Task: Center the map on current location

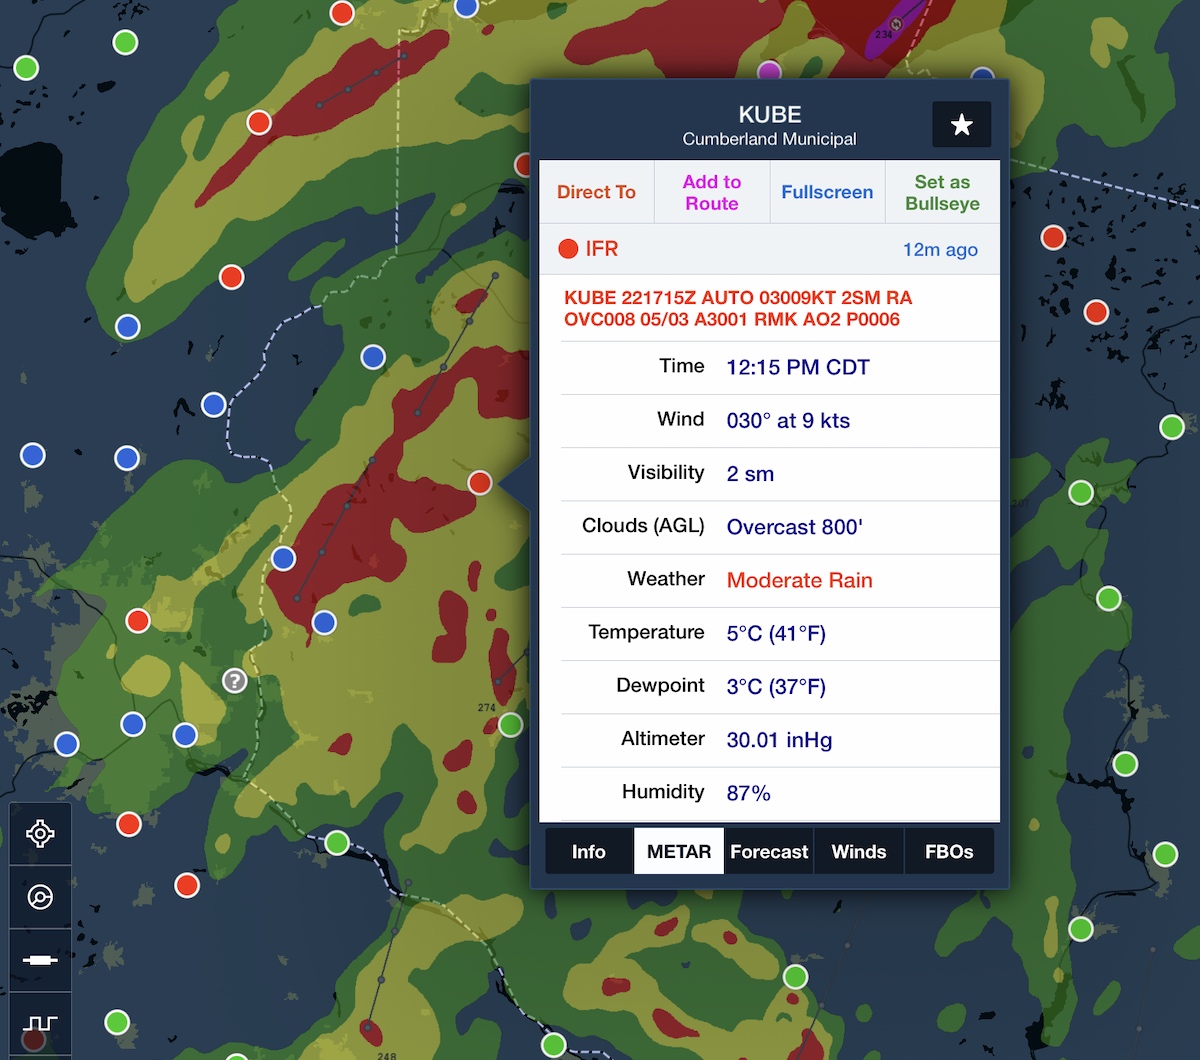Action: (x=40, y=834)
